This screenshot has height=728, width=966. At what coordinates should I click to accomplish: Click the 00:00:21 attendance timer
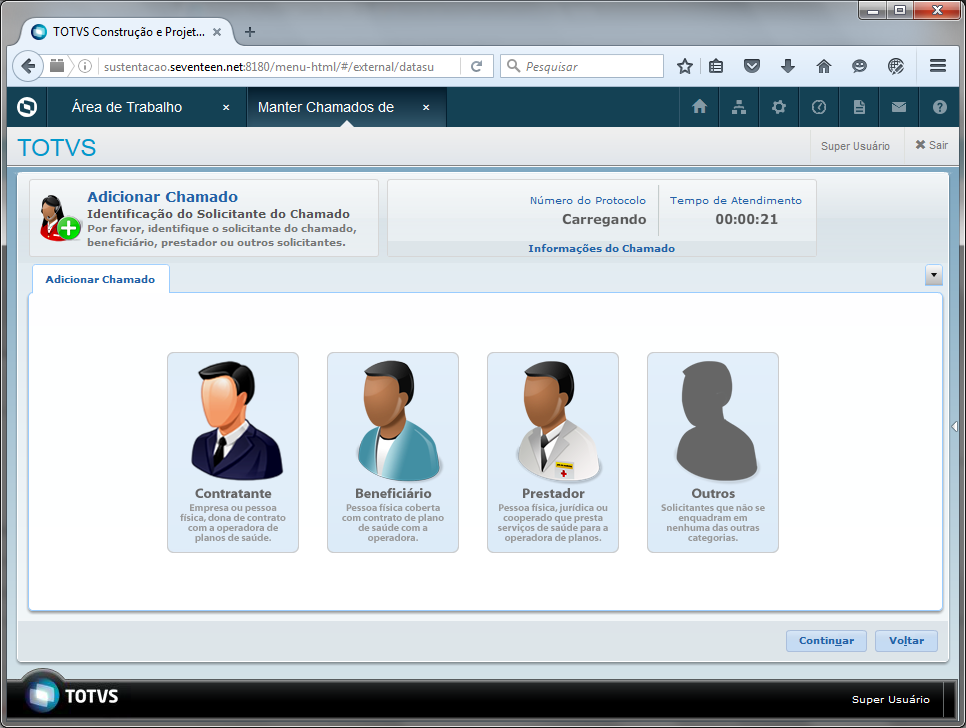[746, 219]
